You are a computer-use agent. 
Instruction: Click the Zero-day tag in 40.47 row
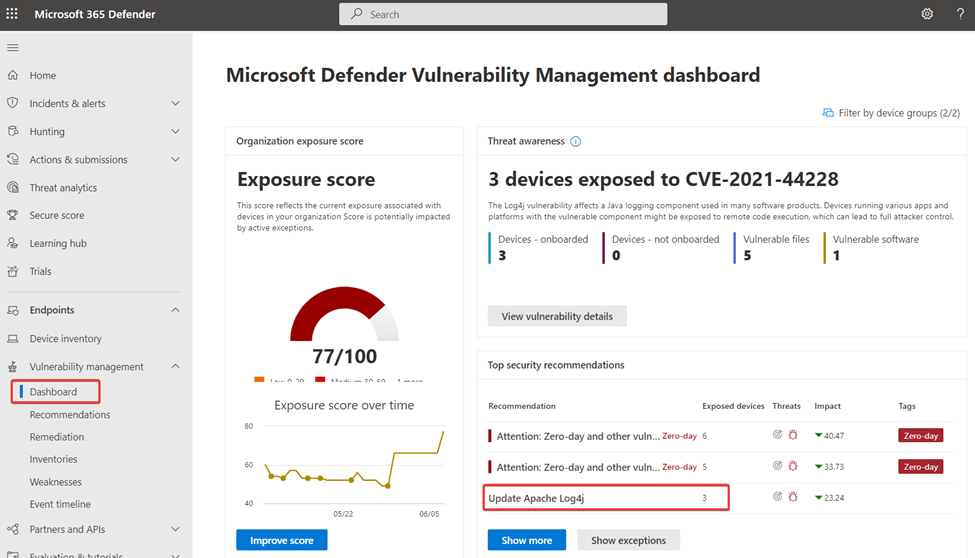coord(920,435)
